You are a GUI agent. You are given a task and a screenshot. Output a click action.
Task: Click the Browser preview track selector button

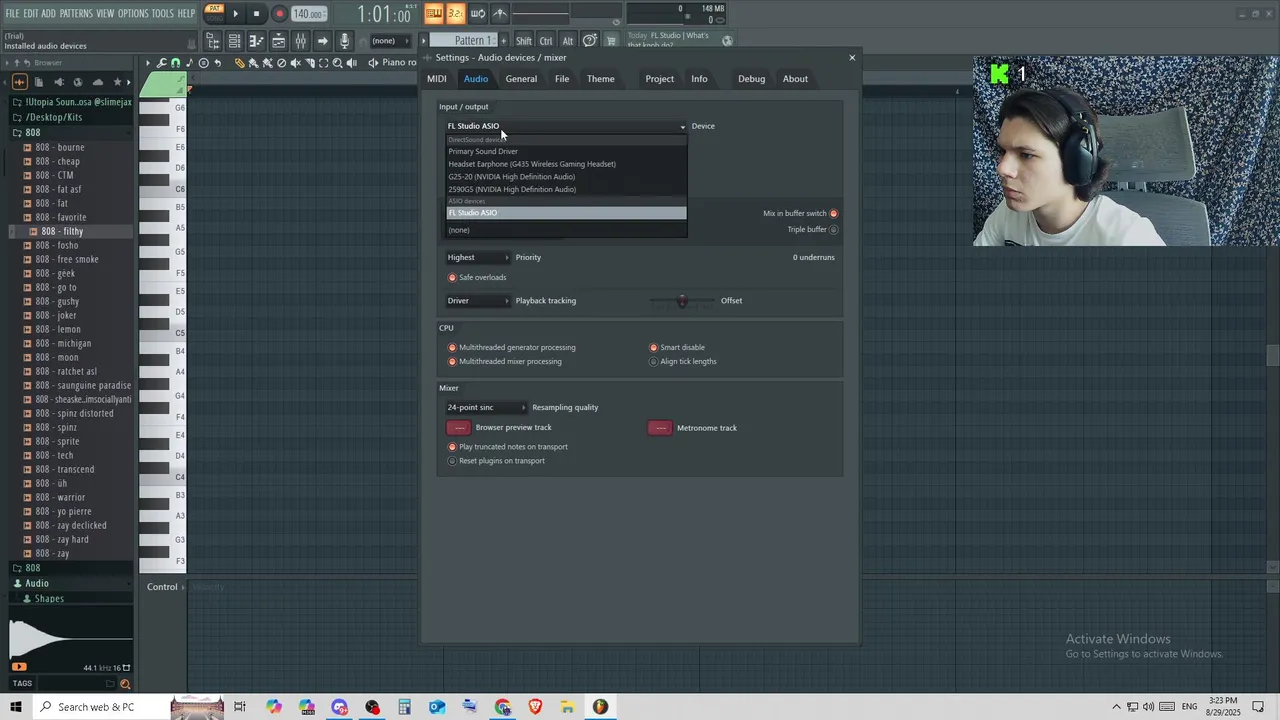click(x=458, y=428)
